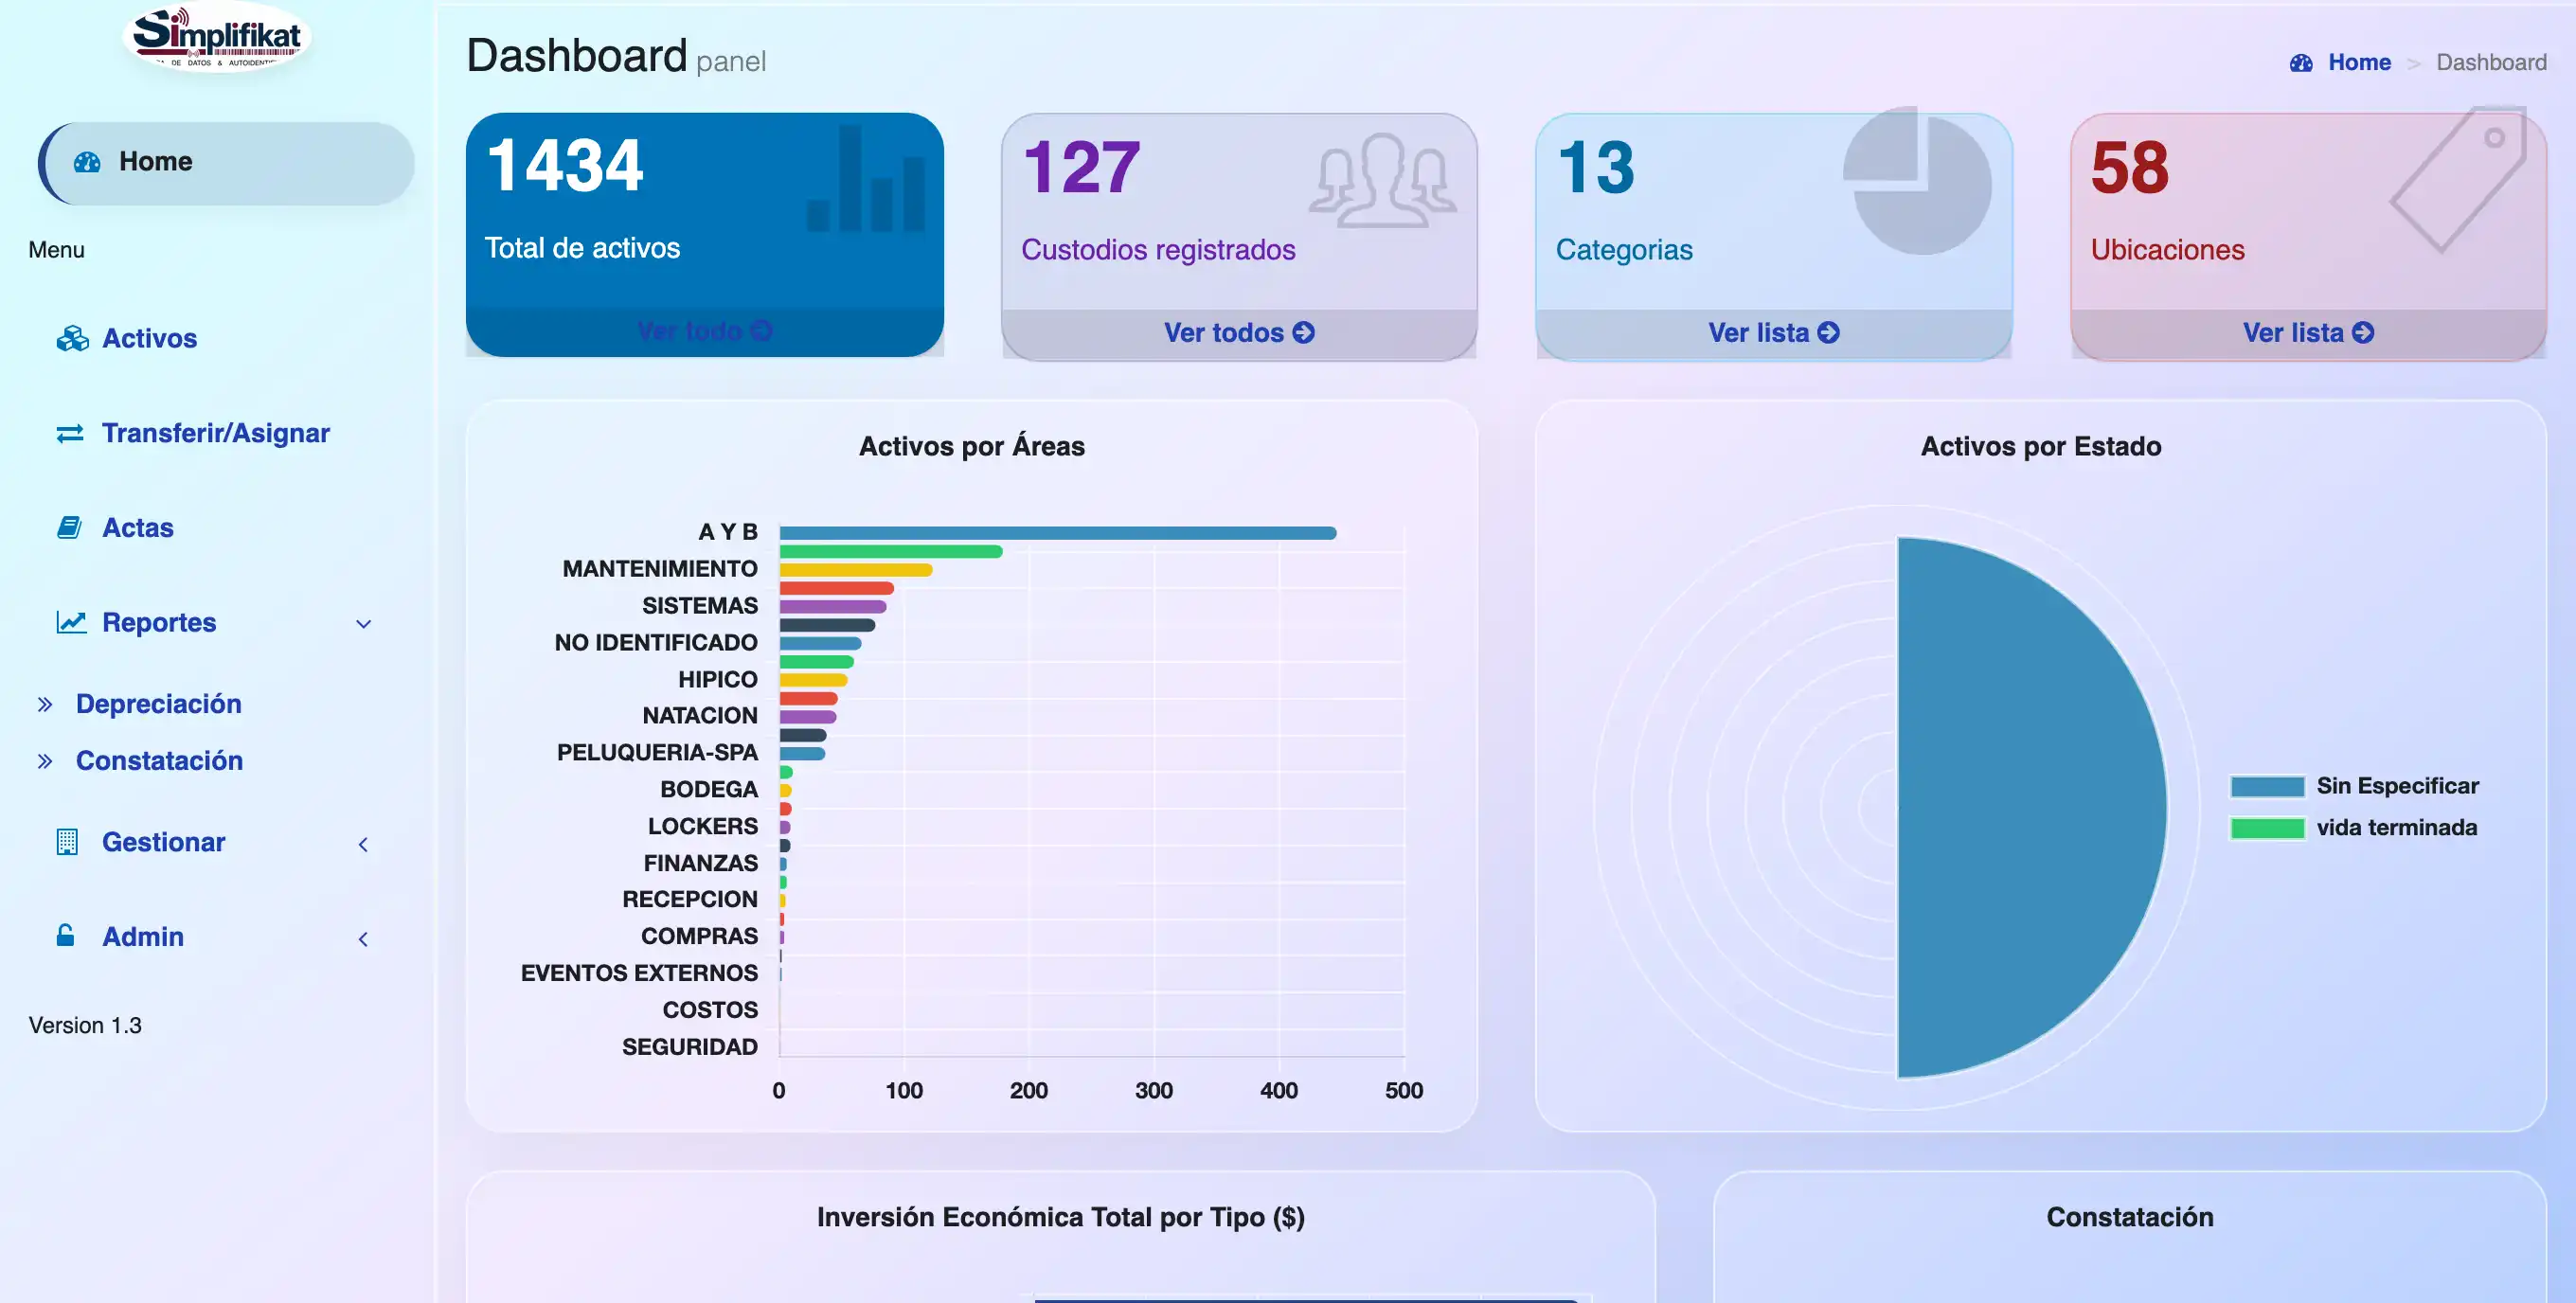Click the double-chevron icon beside Depreciación
This screenshot has height=1303, width=2576.
[x=45, y=704]
